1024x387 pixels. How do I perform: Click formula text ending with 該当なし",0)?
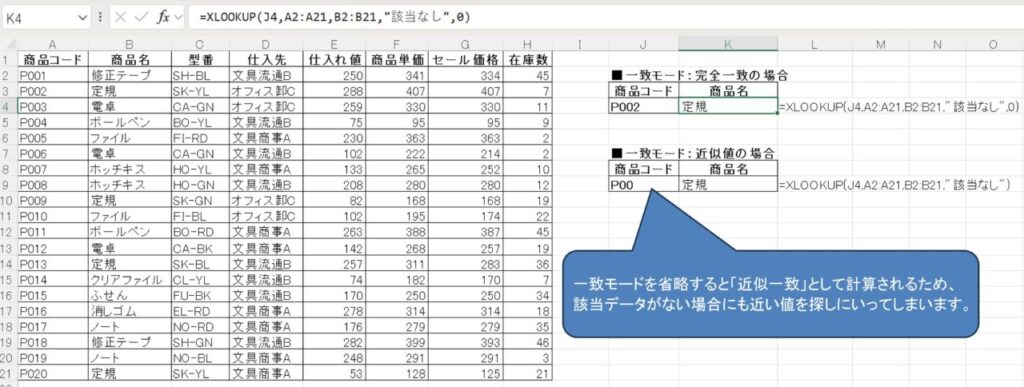pos(899,106)
